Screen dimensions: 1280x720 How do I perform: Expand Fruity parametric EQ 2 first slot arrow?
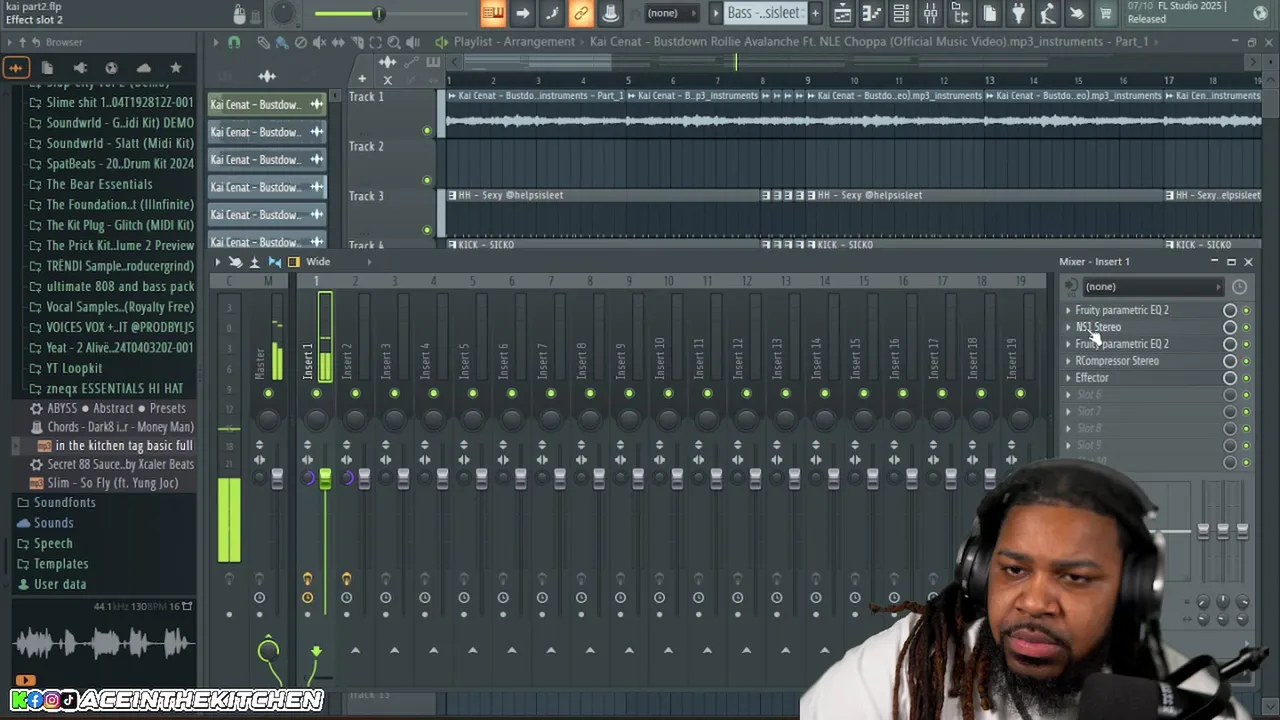coord(1068,310)
